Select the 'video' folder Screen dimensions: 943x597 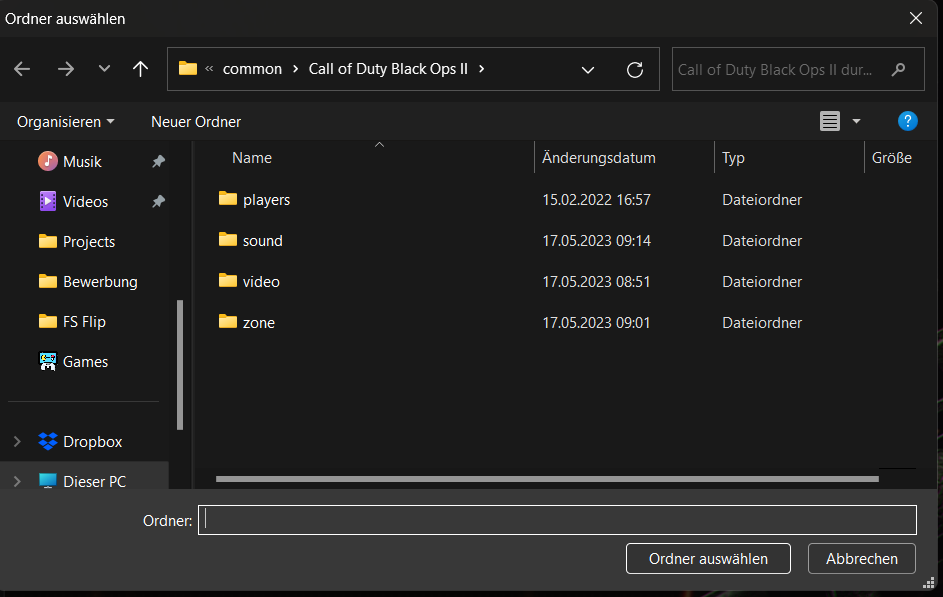[261, 281]
